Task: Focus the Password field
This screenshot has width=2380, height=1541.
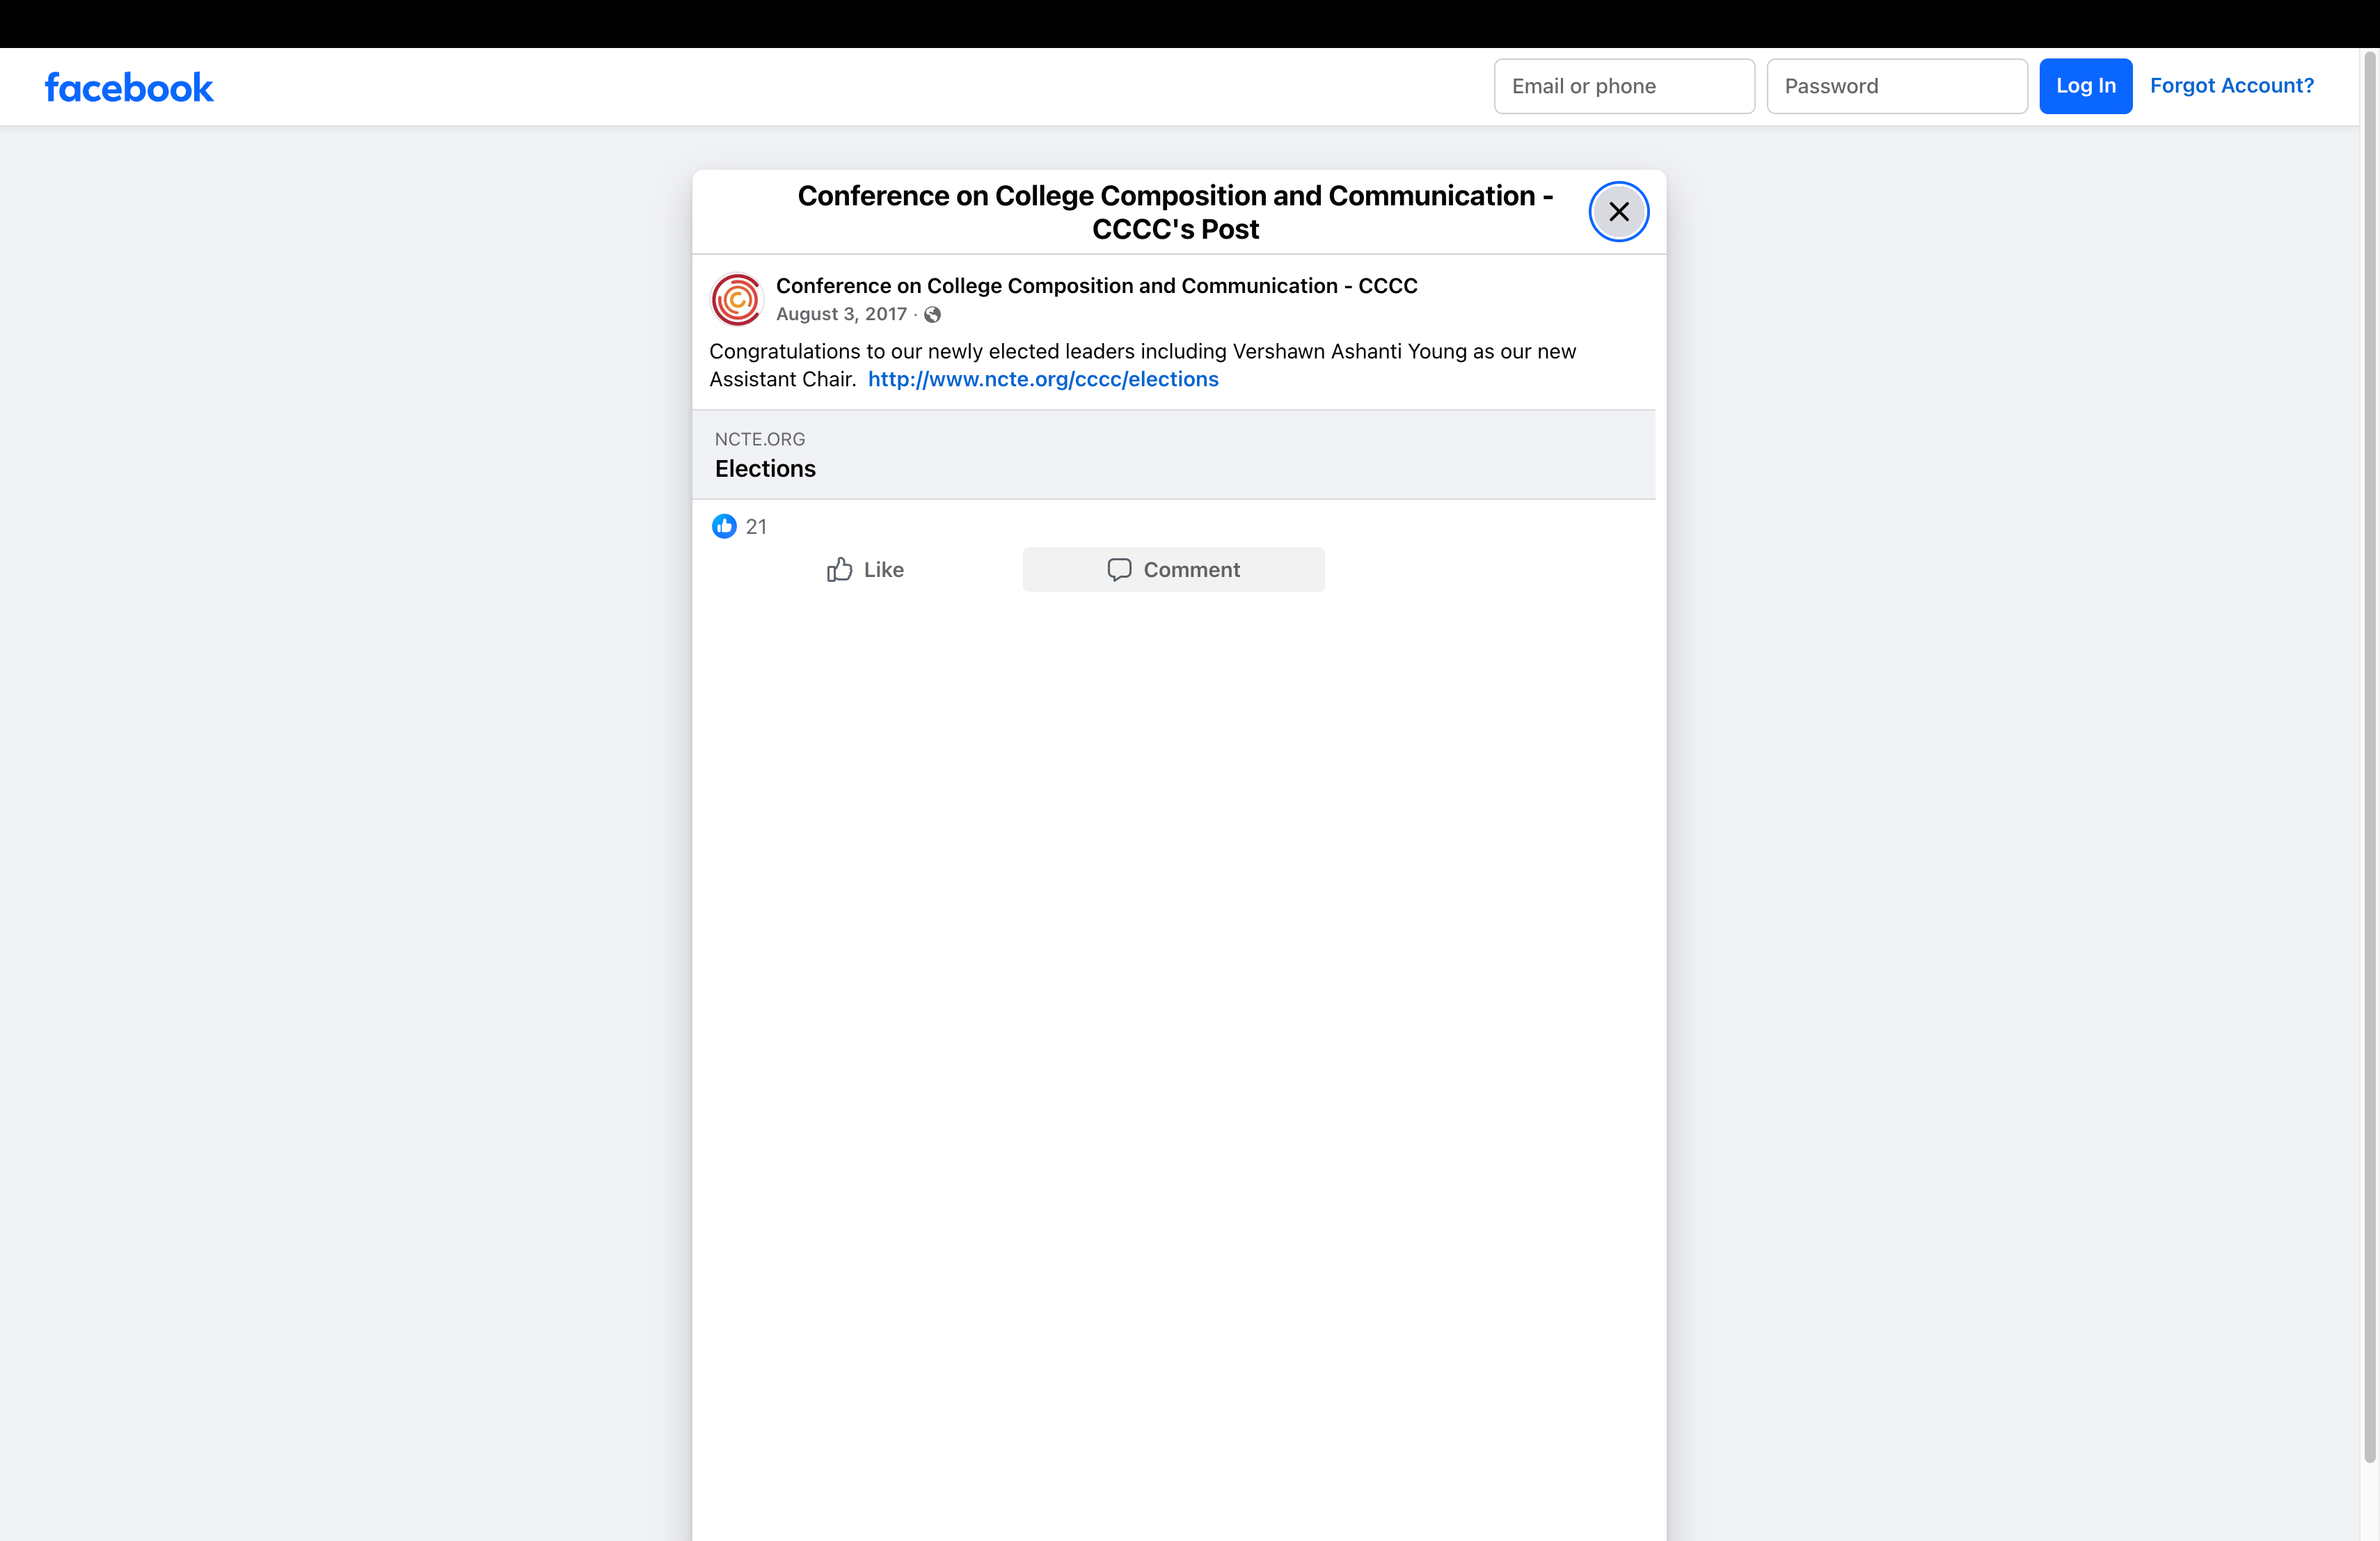Action: click(x=1897, y=86)
